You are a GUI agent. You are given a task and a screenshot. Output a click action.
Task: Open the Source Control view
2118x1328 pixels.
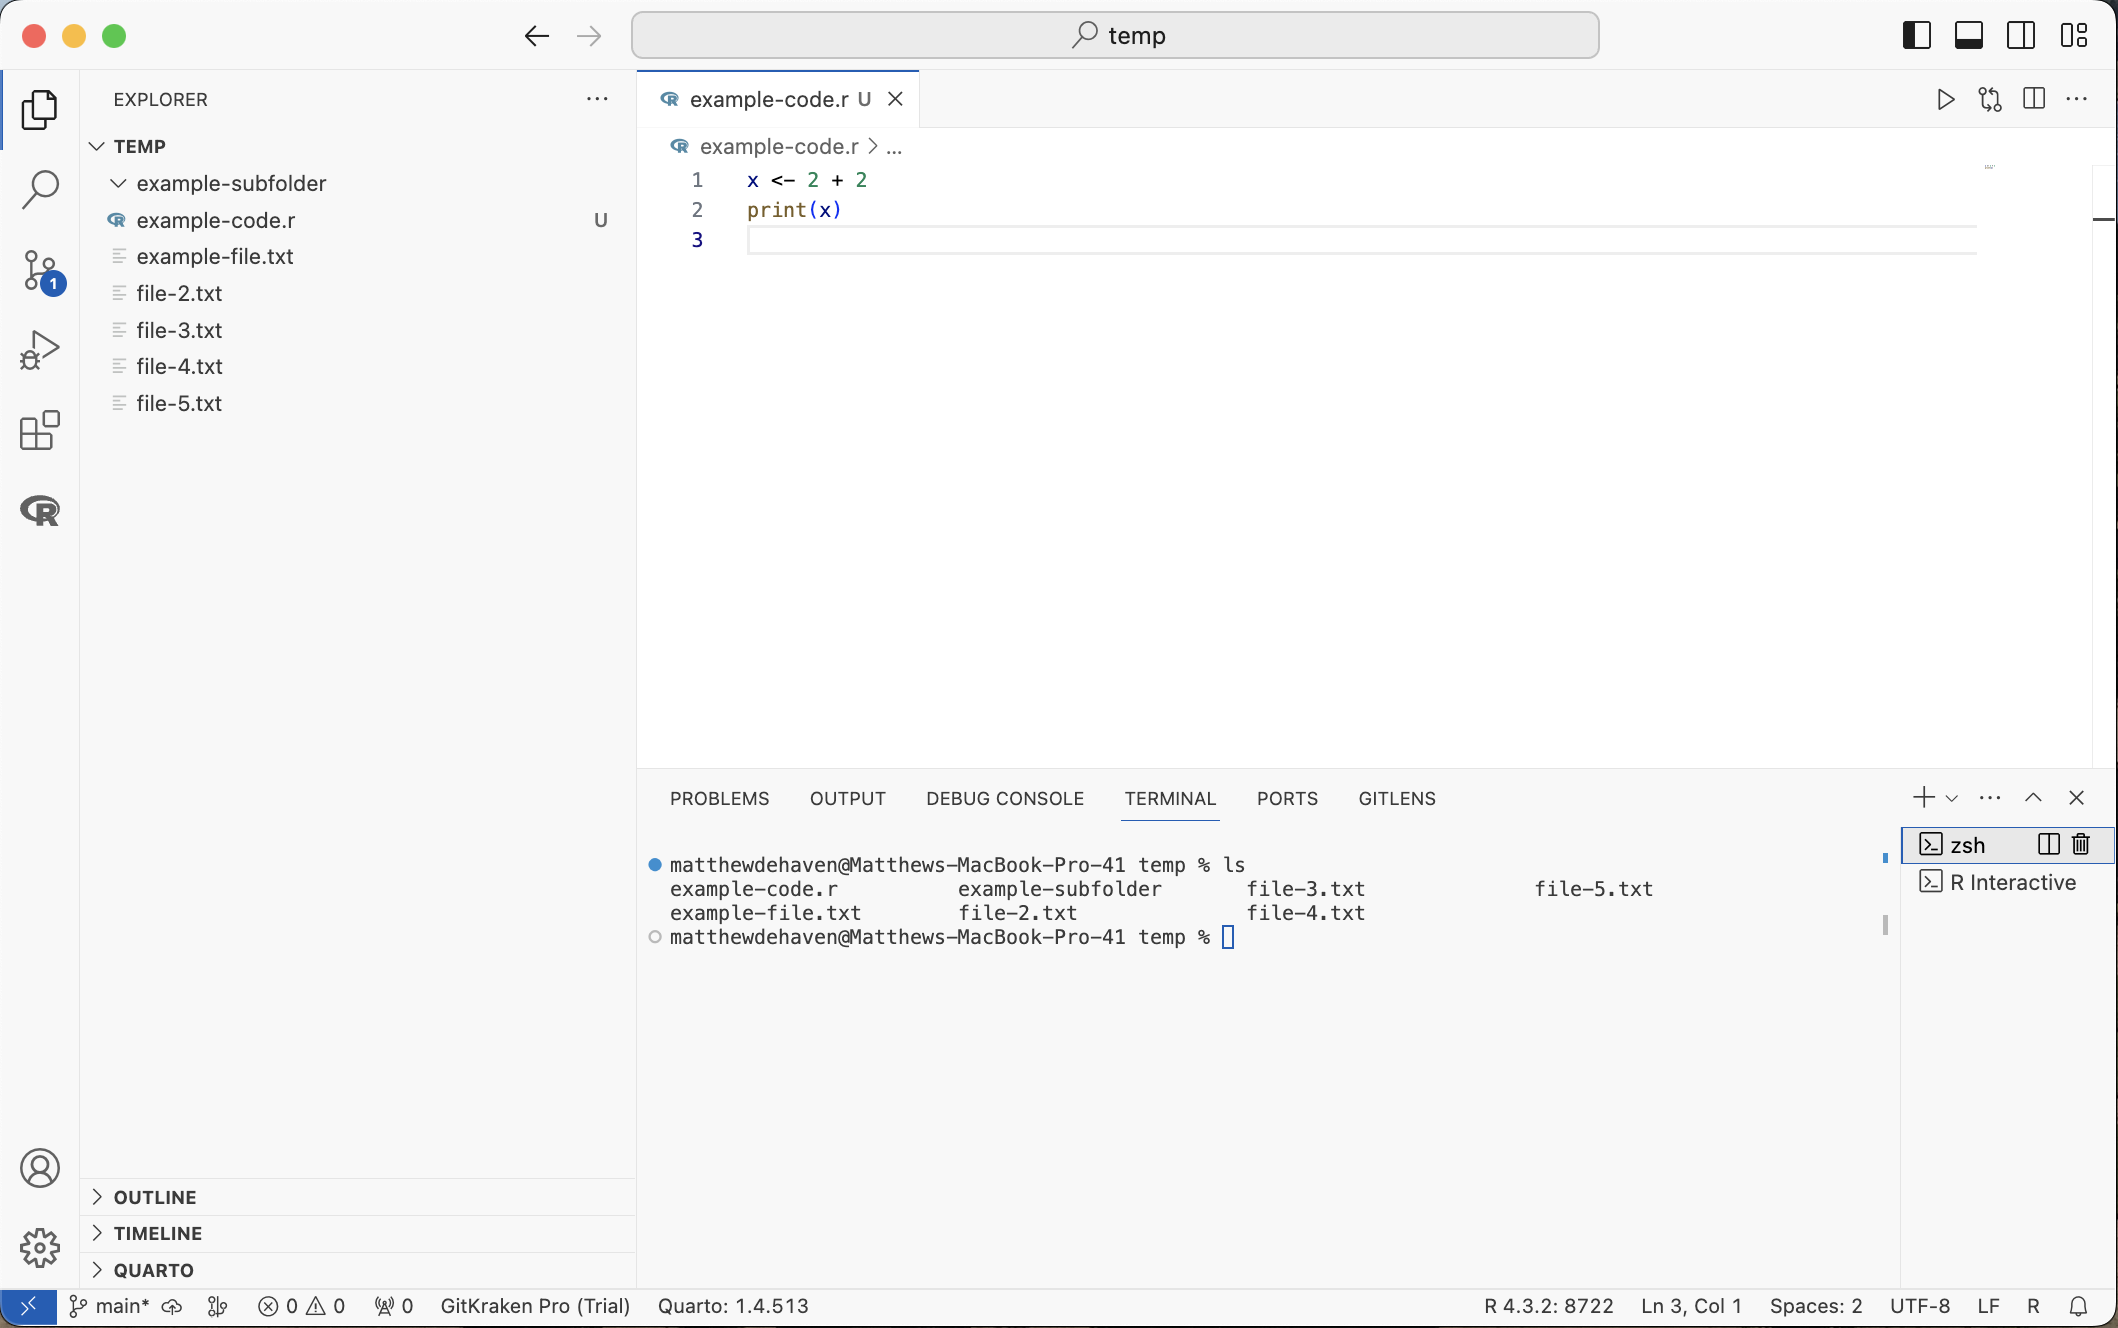click(x=40, y=270)
